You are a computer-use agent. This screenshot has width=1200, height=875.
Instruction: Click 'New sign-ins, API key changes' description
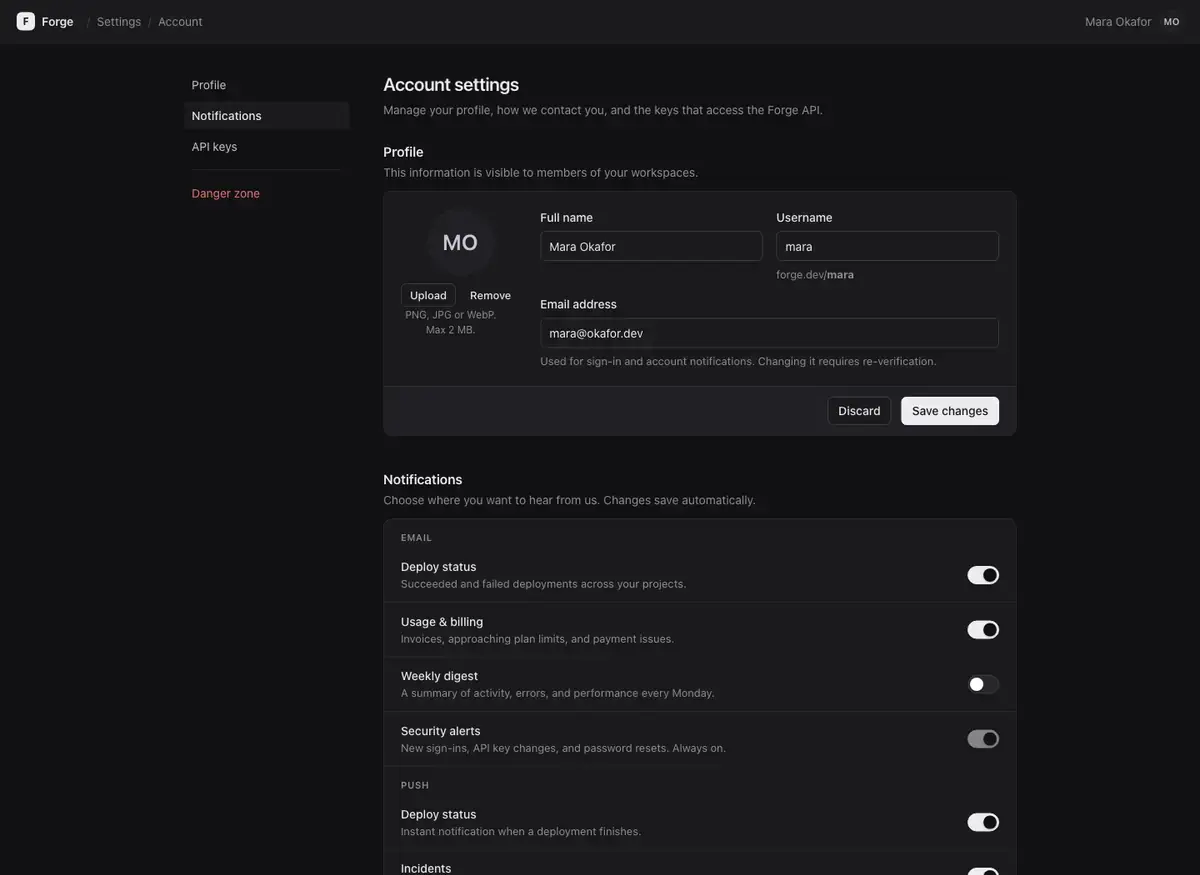(x=563, y=748)
